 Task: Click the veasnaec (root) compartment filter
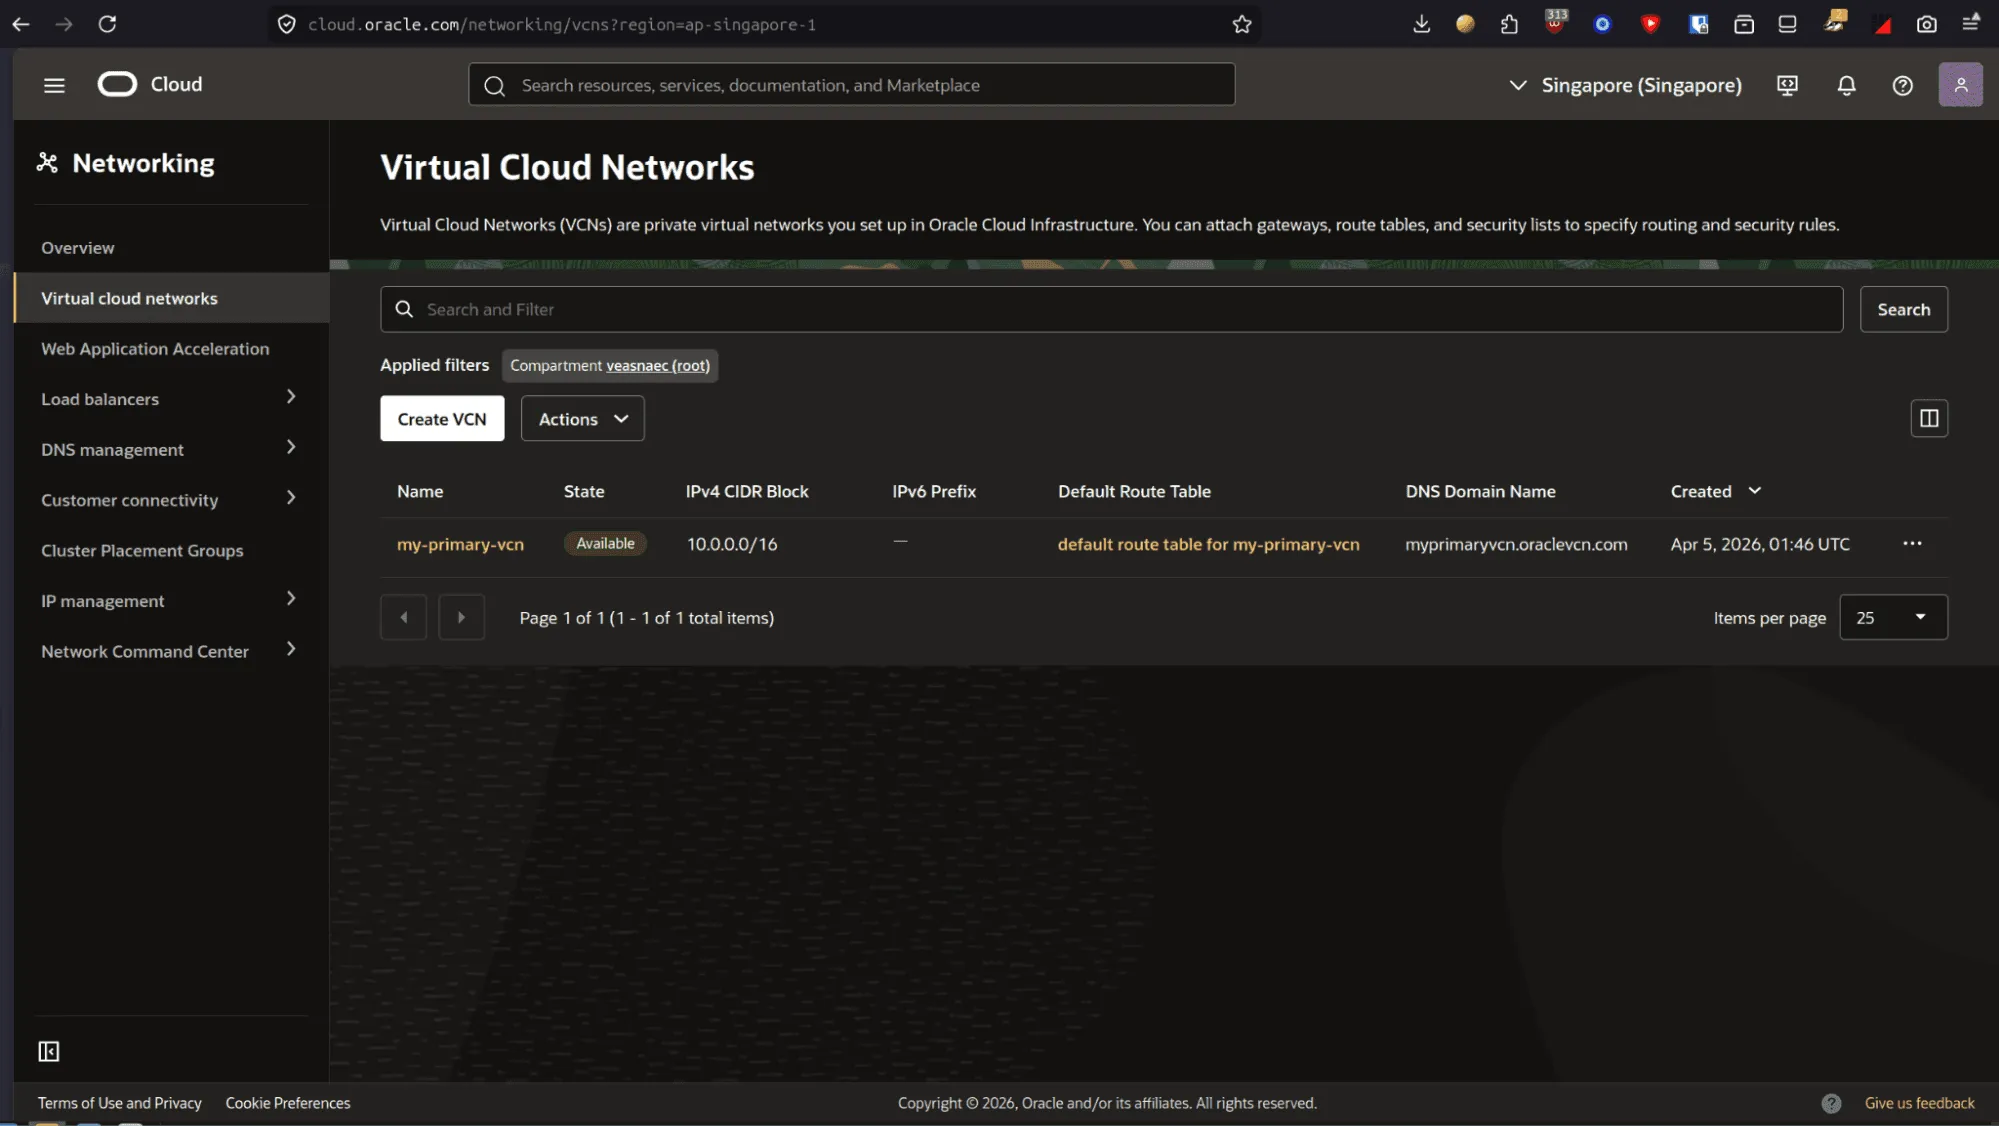tap(657, 365)
